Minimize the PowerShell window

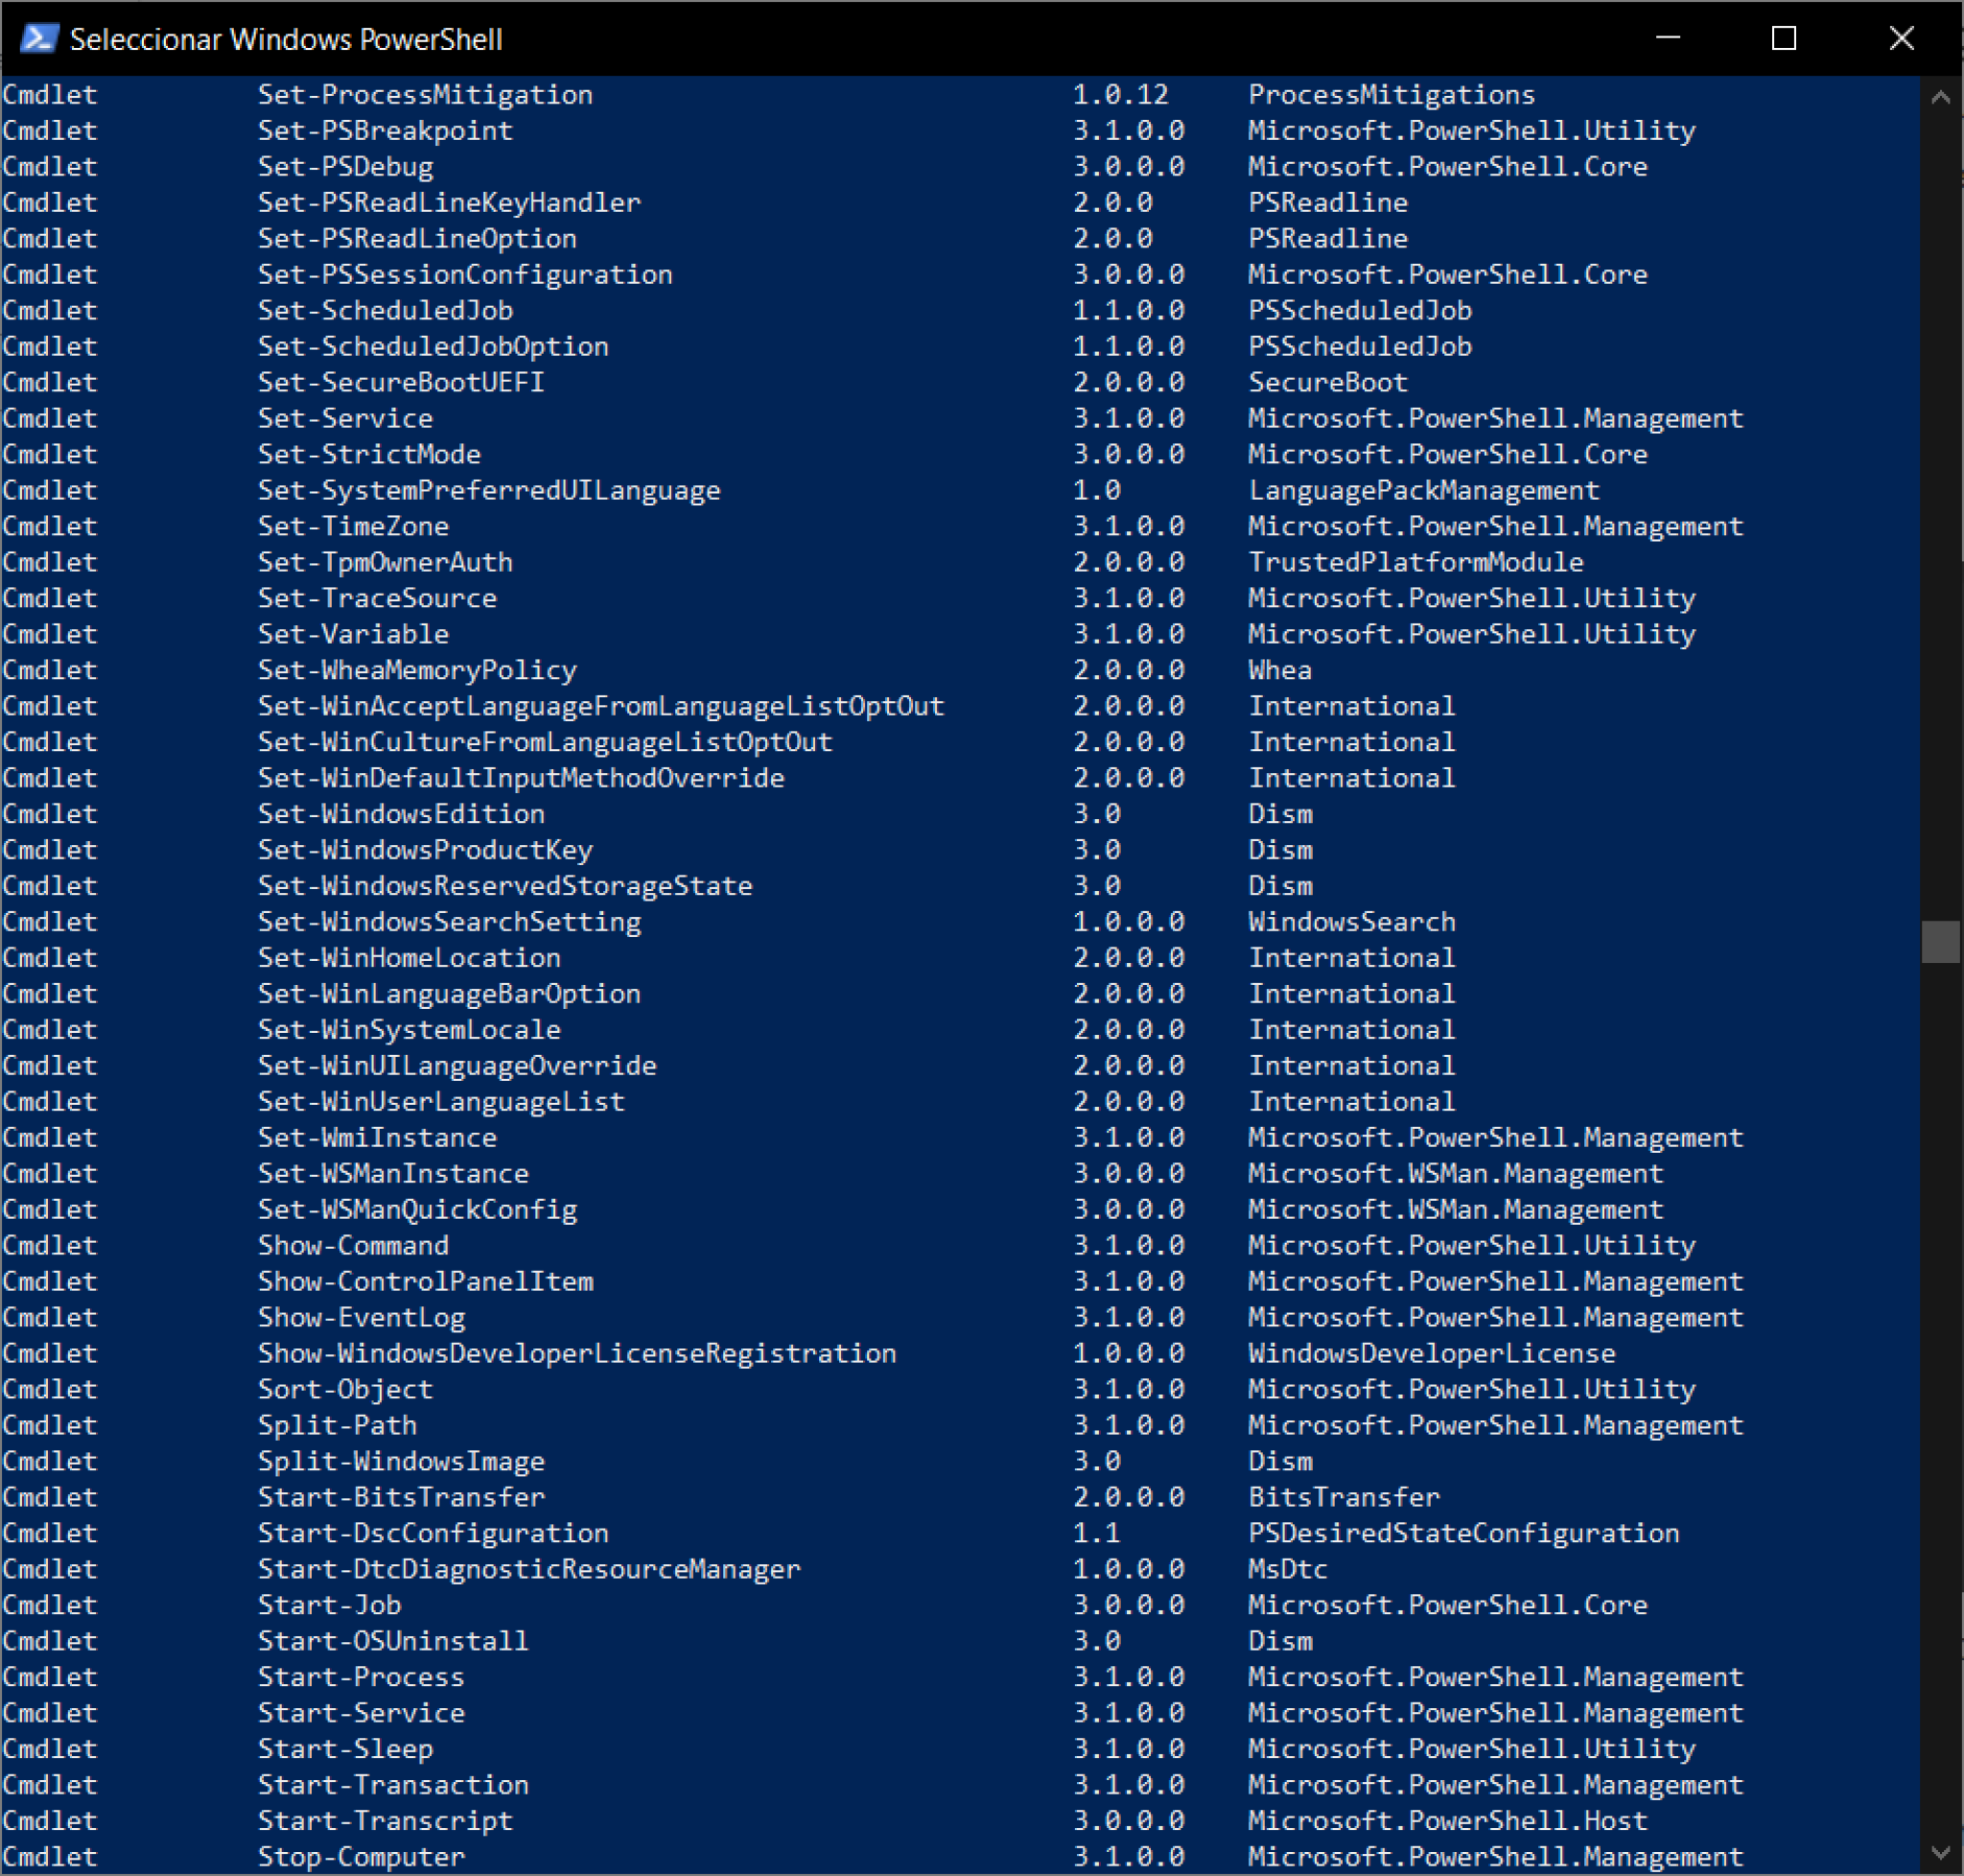pos(1668,38)
